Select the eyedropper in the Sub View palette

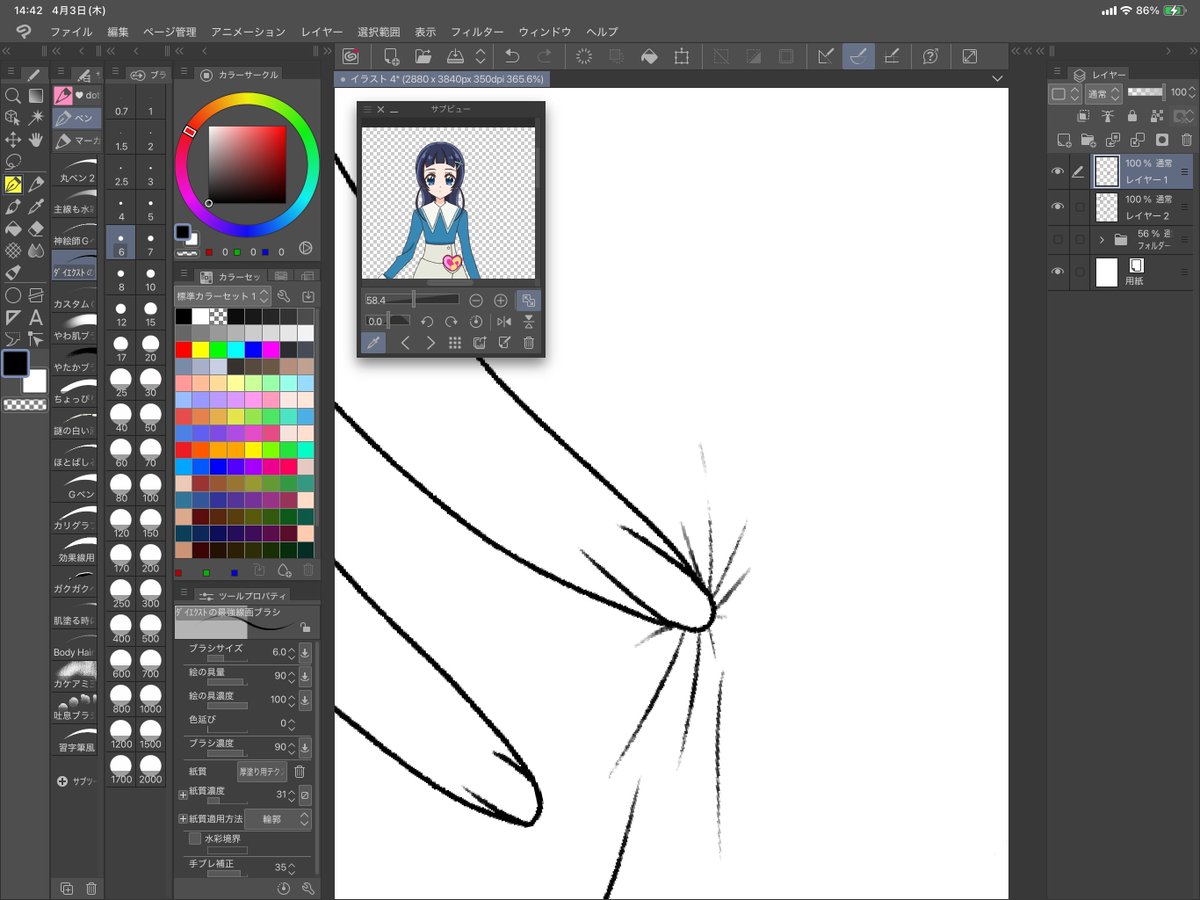click(373, 342)
